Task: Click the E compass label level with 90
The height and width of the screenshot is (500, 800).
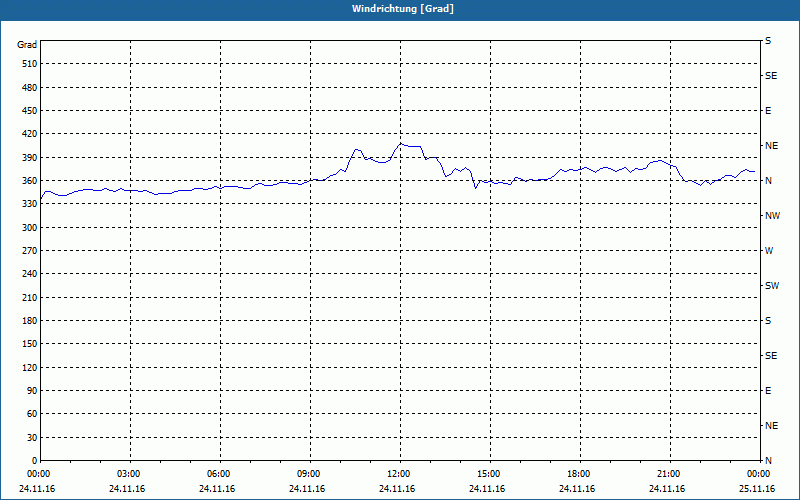Action: click(768, 391)
